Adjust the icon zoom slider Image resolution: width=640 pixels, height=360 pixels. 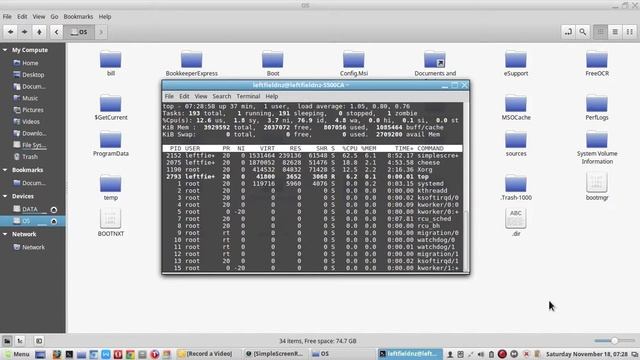point(614,341)
